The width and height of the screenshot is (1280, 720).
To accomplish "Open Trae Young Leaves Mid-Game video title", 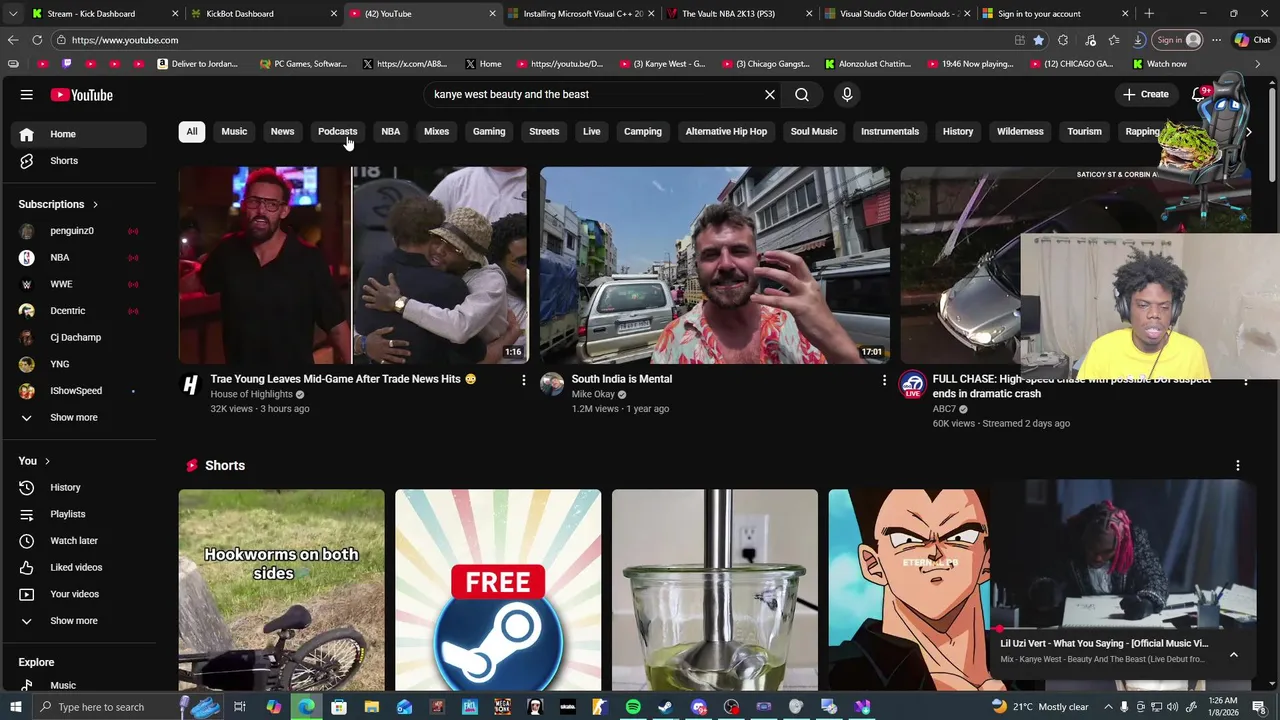I will [x=343, y=379].
